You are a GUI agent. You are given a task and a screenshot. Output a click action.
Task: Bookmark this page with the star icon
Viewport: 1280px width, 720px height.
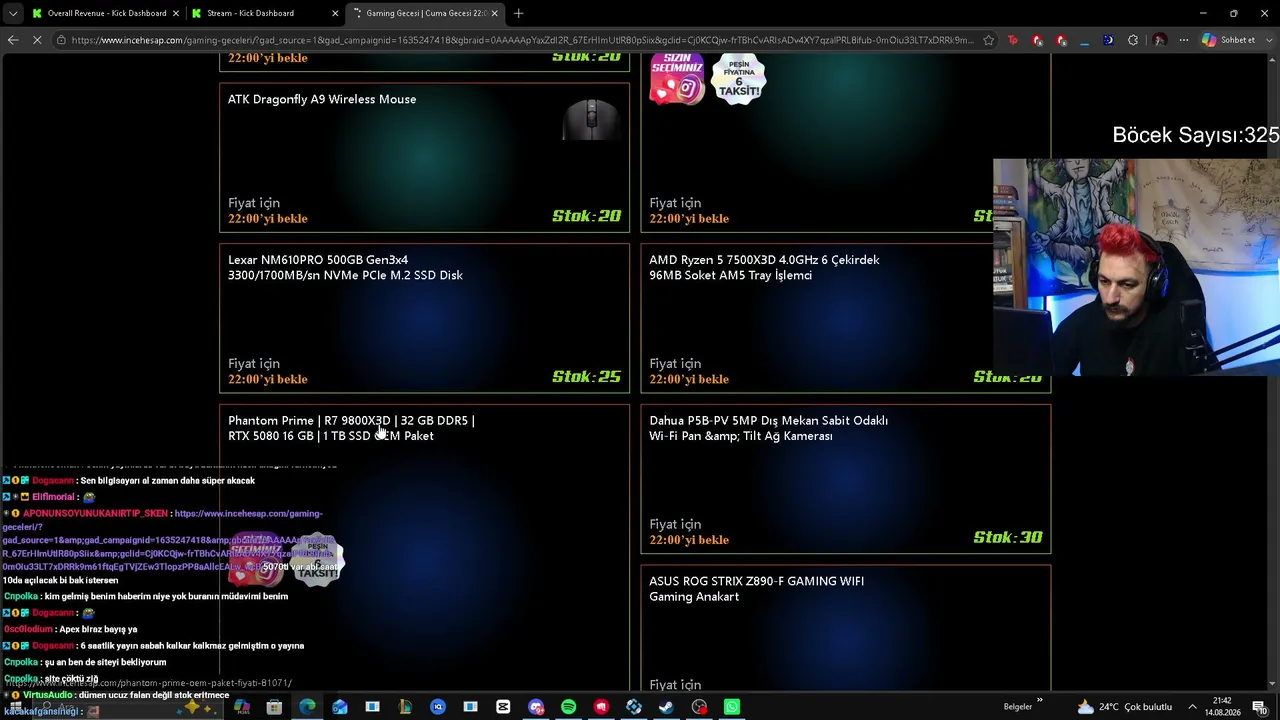(x=988, y=40)
